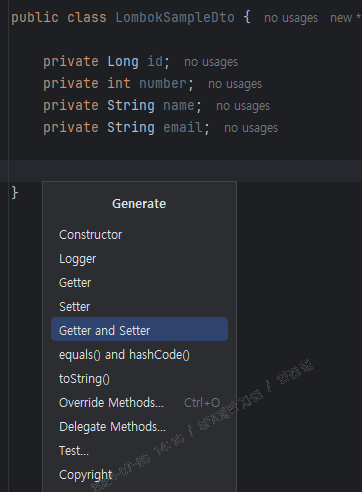Place cursor on LombokSampleDto class name
Viewport: 362px width, 492px height.
(175, 17)
